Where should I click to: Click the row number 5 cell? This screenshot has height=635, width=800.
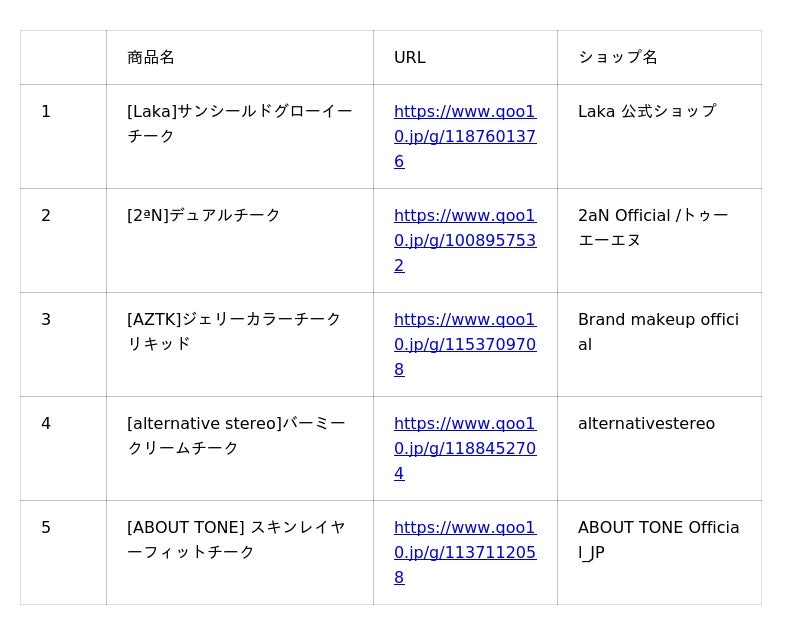[63, 553]
